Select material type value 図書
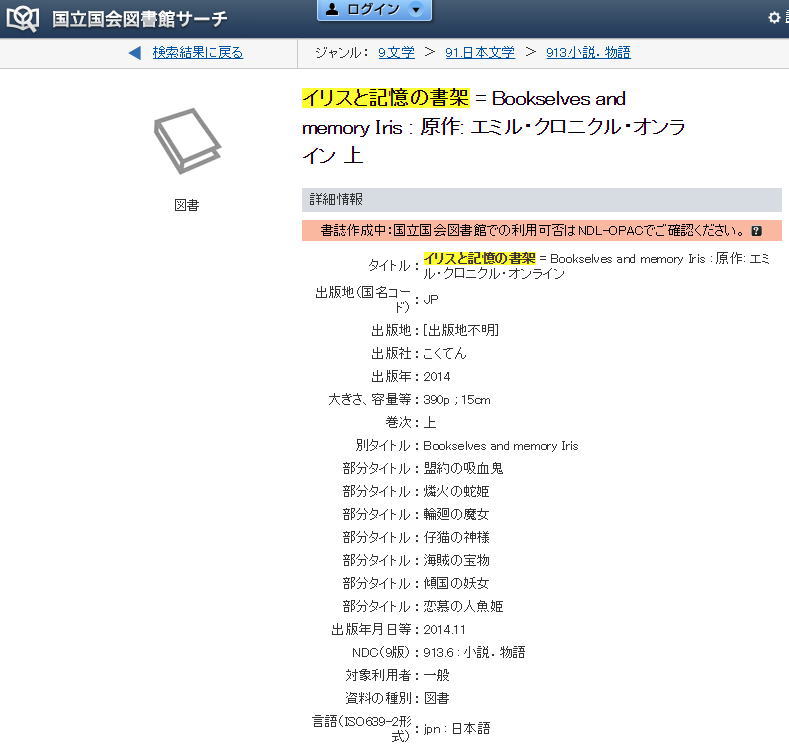Screen dimensions: 789x751 pyautogui.click(x=436, y=699)
